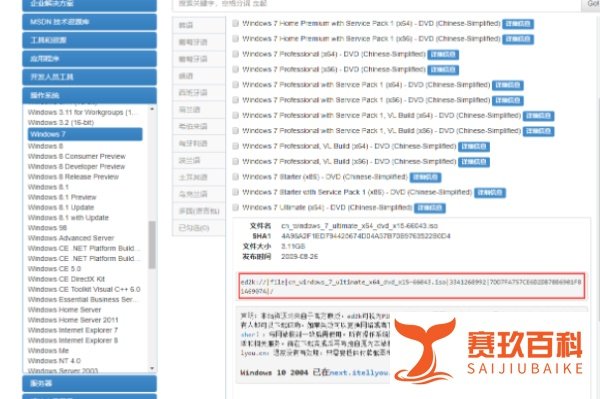Expand the 工具和资源 sidebar section

pos(90,40)
